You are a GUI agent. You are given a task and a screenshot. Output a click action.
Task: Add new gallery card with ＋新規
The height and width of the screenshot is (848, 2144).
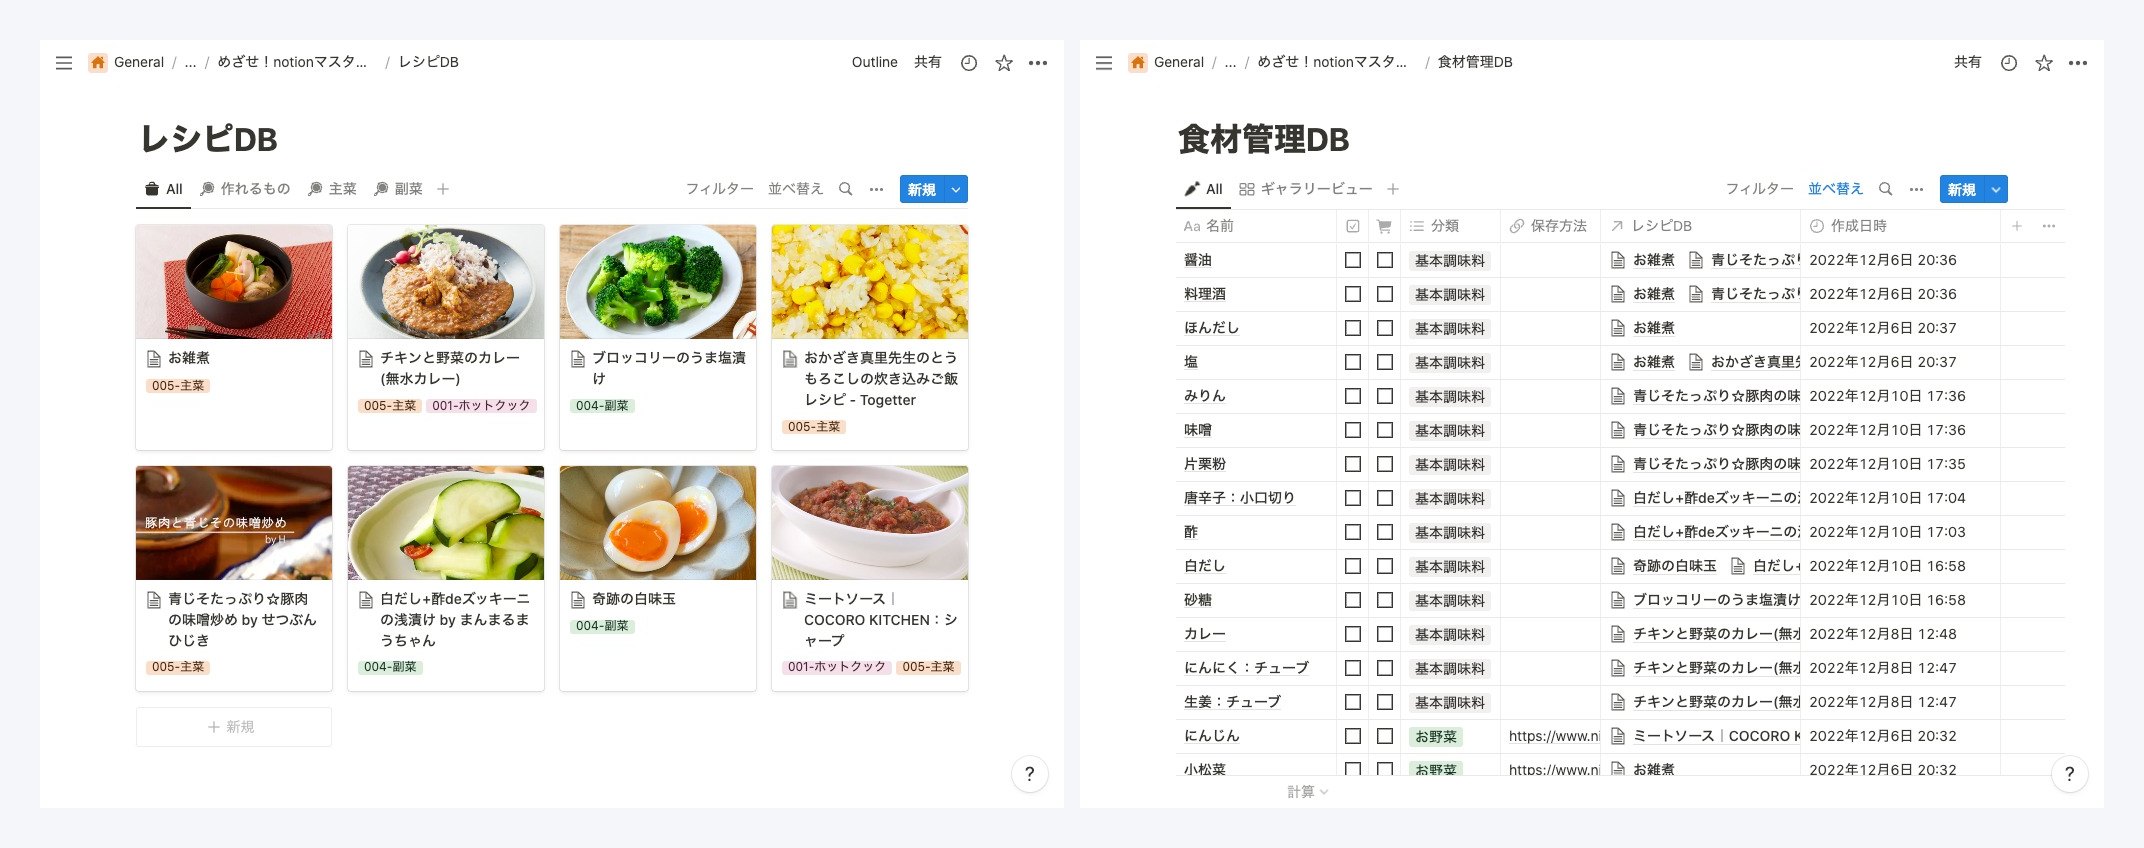click(234, 727)
